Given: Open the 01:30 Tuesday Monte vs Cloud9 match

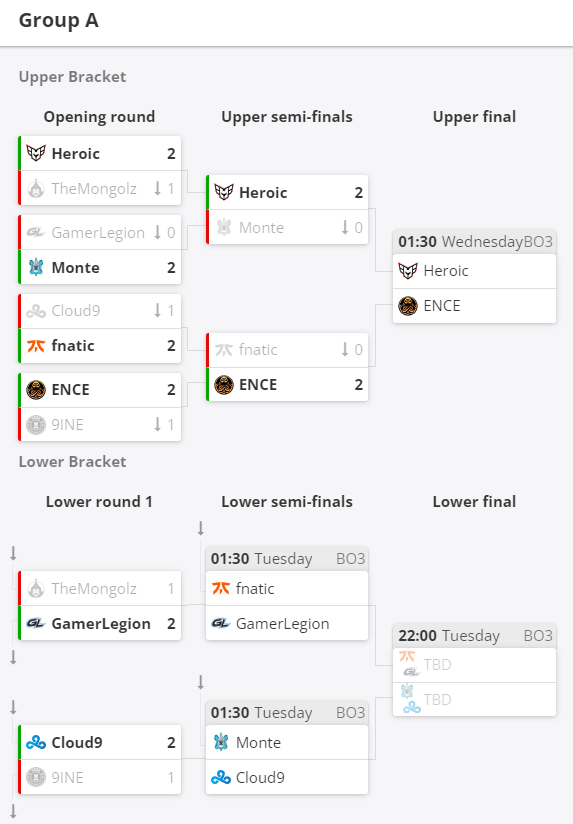Looking at the screenshot, I should click(287, 747).
